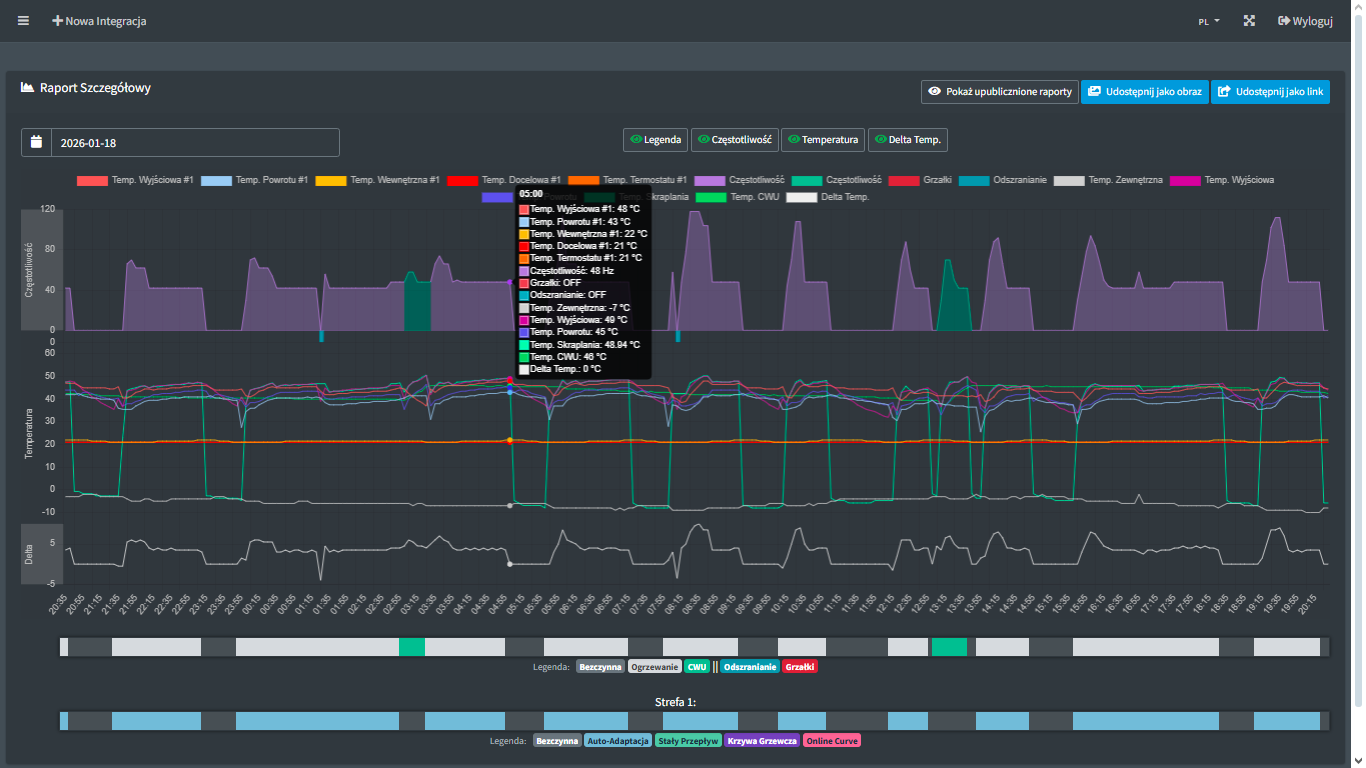1366x768 pixels.
Task: Click Wyloguj to log out
Action: (x=1305, y=21)
